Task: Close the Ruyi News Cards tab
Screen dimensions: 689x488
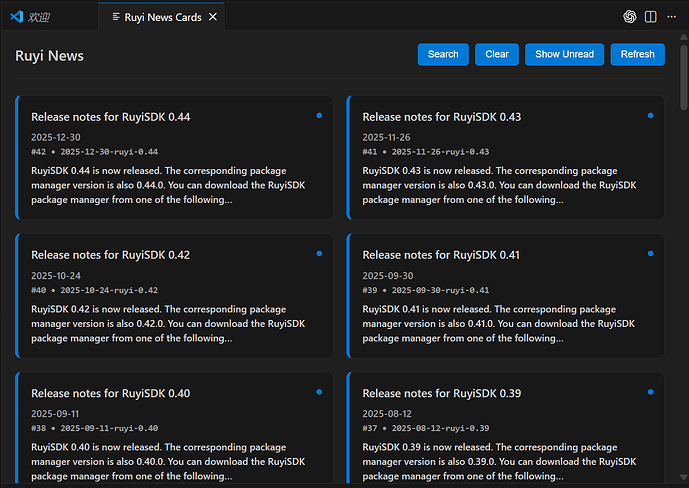Action: 213,17
